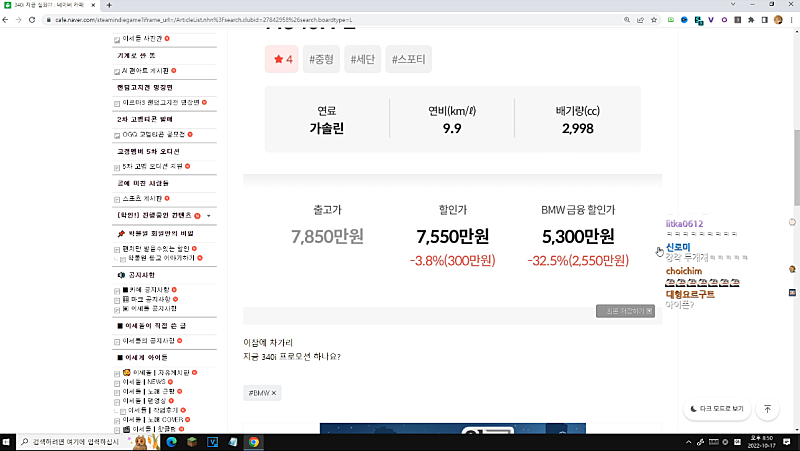Image resolution: width=800 pixels, height=451 pixels.
Task: Open the 이세돌 | 자유게시판 board
Action: (156, 373)
